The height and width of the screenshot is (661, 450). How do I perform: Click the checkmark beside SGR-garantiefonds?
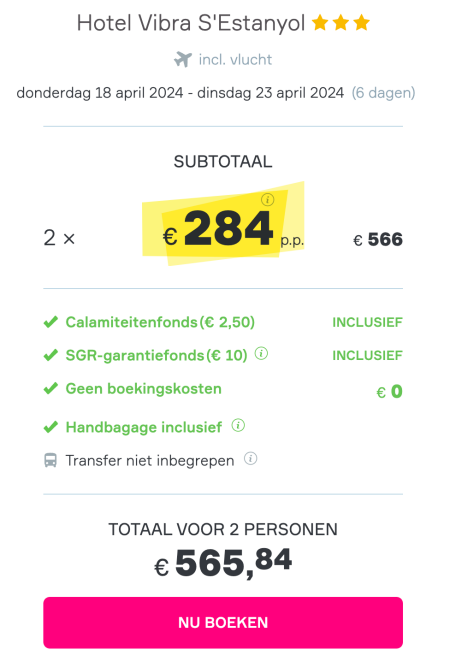click(51, 355)
